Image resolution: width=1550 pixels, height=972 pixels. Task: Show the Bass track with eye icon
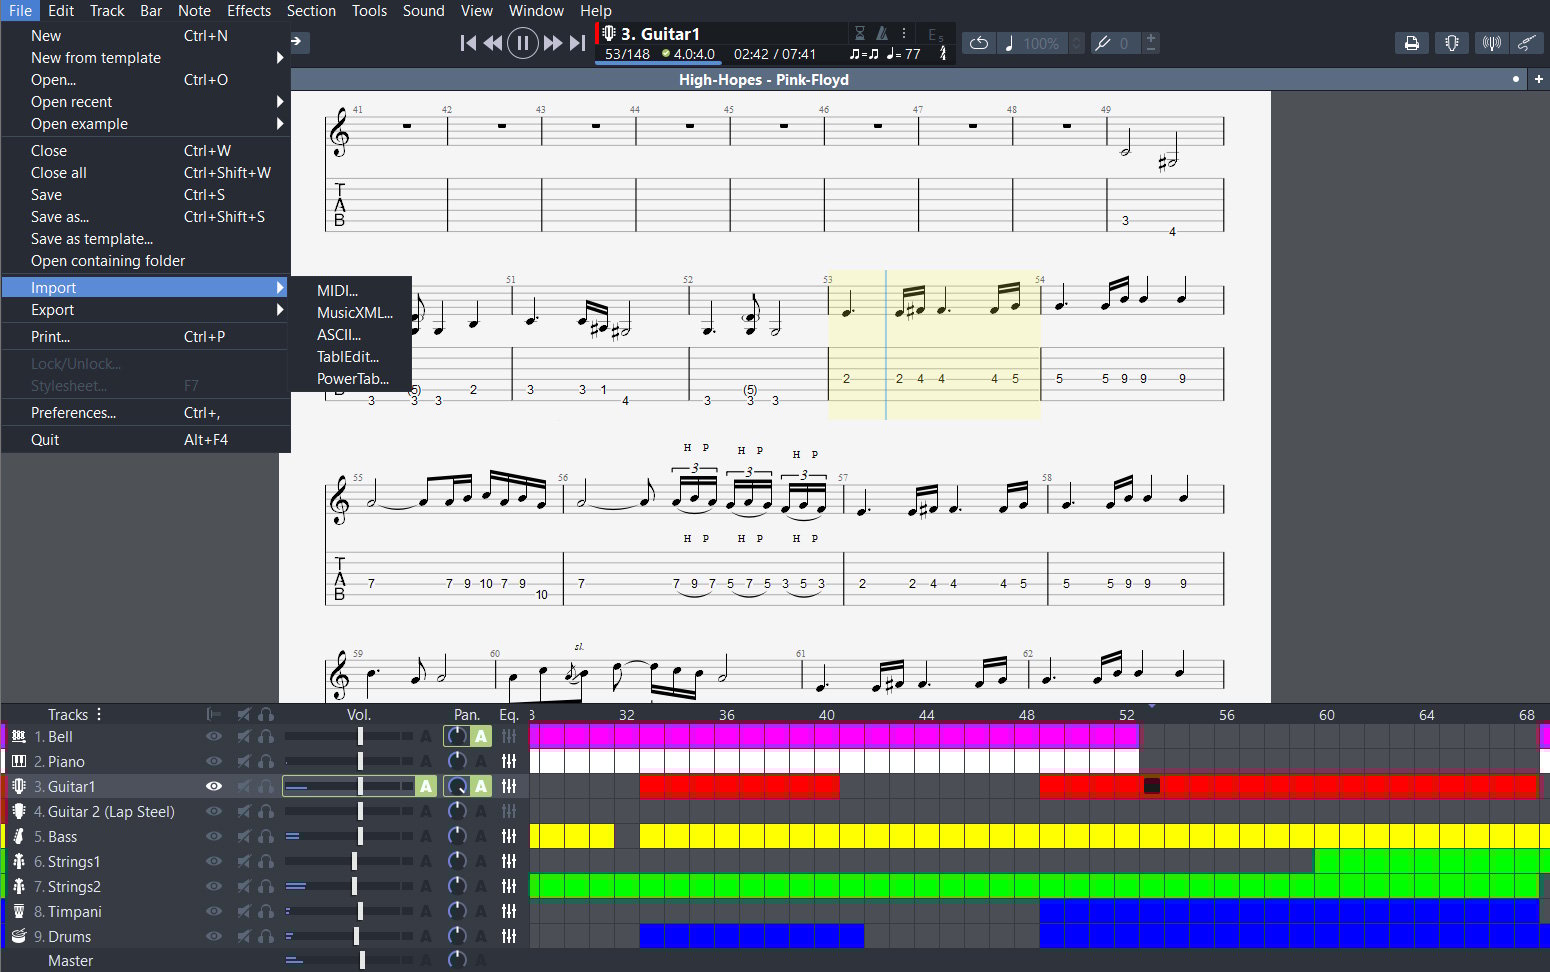(214, 836)
